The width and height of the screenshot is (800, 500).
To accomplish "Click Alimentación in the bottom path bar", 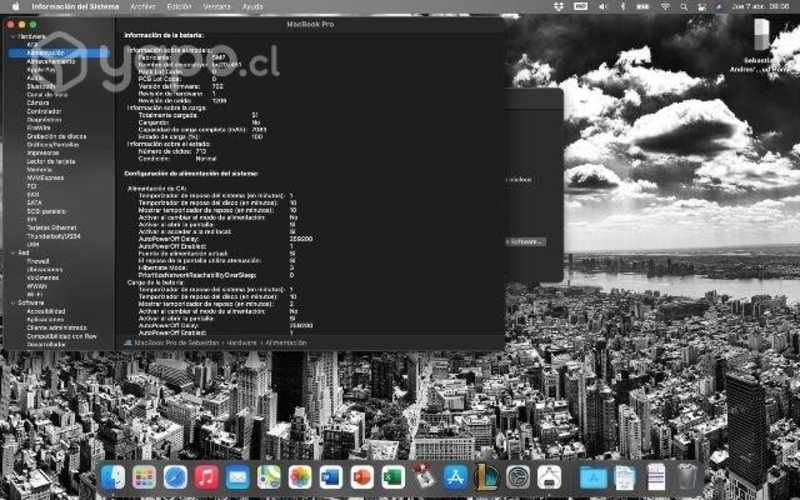I will coord(286,343).
